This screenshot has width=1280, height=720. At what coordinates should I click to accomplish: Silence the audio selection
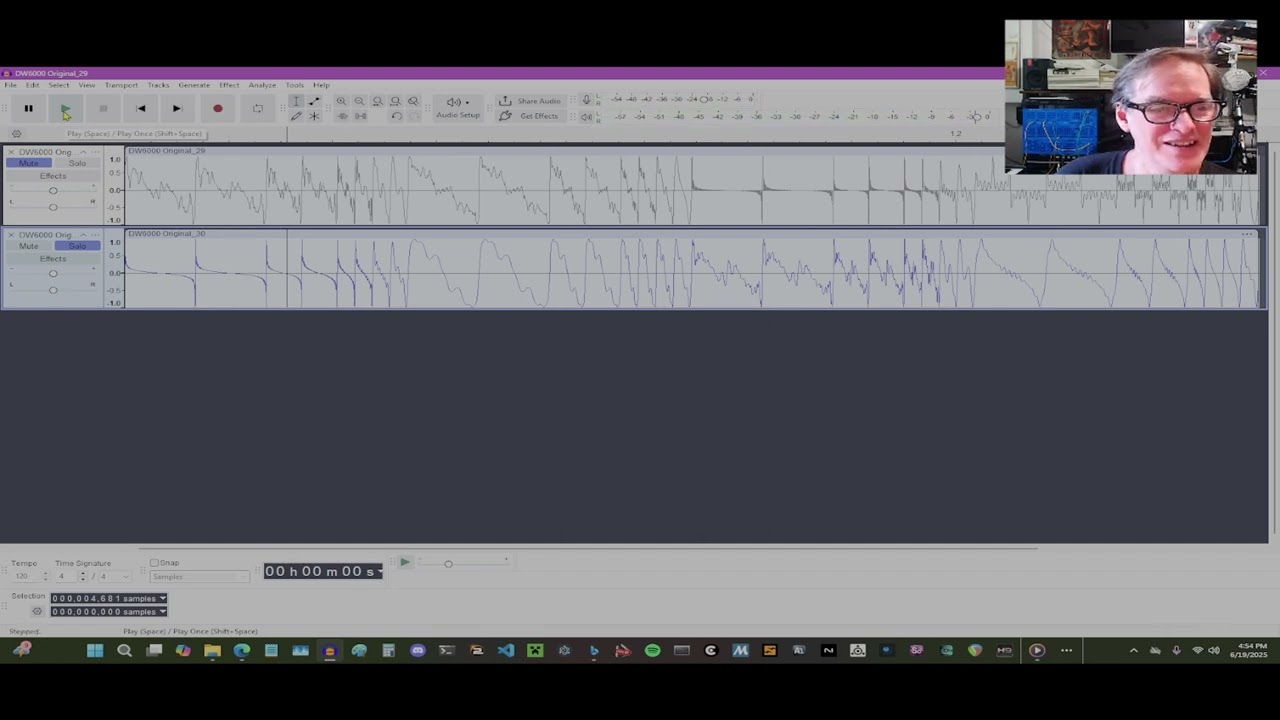coord(360,116)
